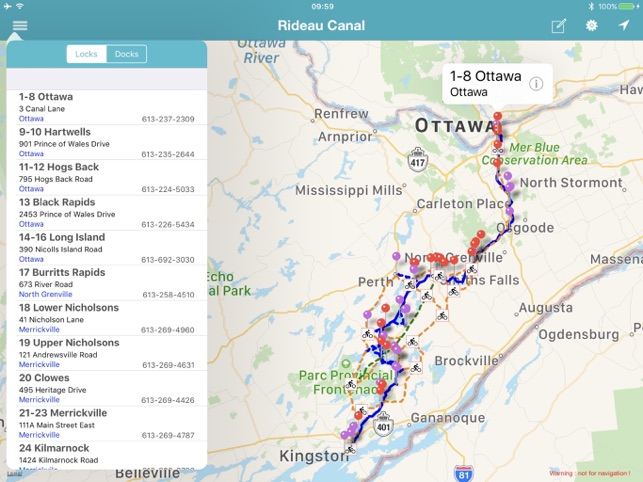Tap Ottawa link under 9-10 Hartwells
The image size is (643, 482).
(31, 154)
